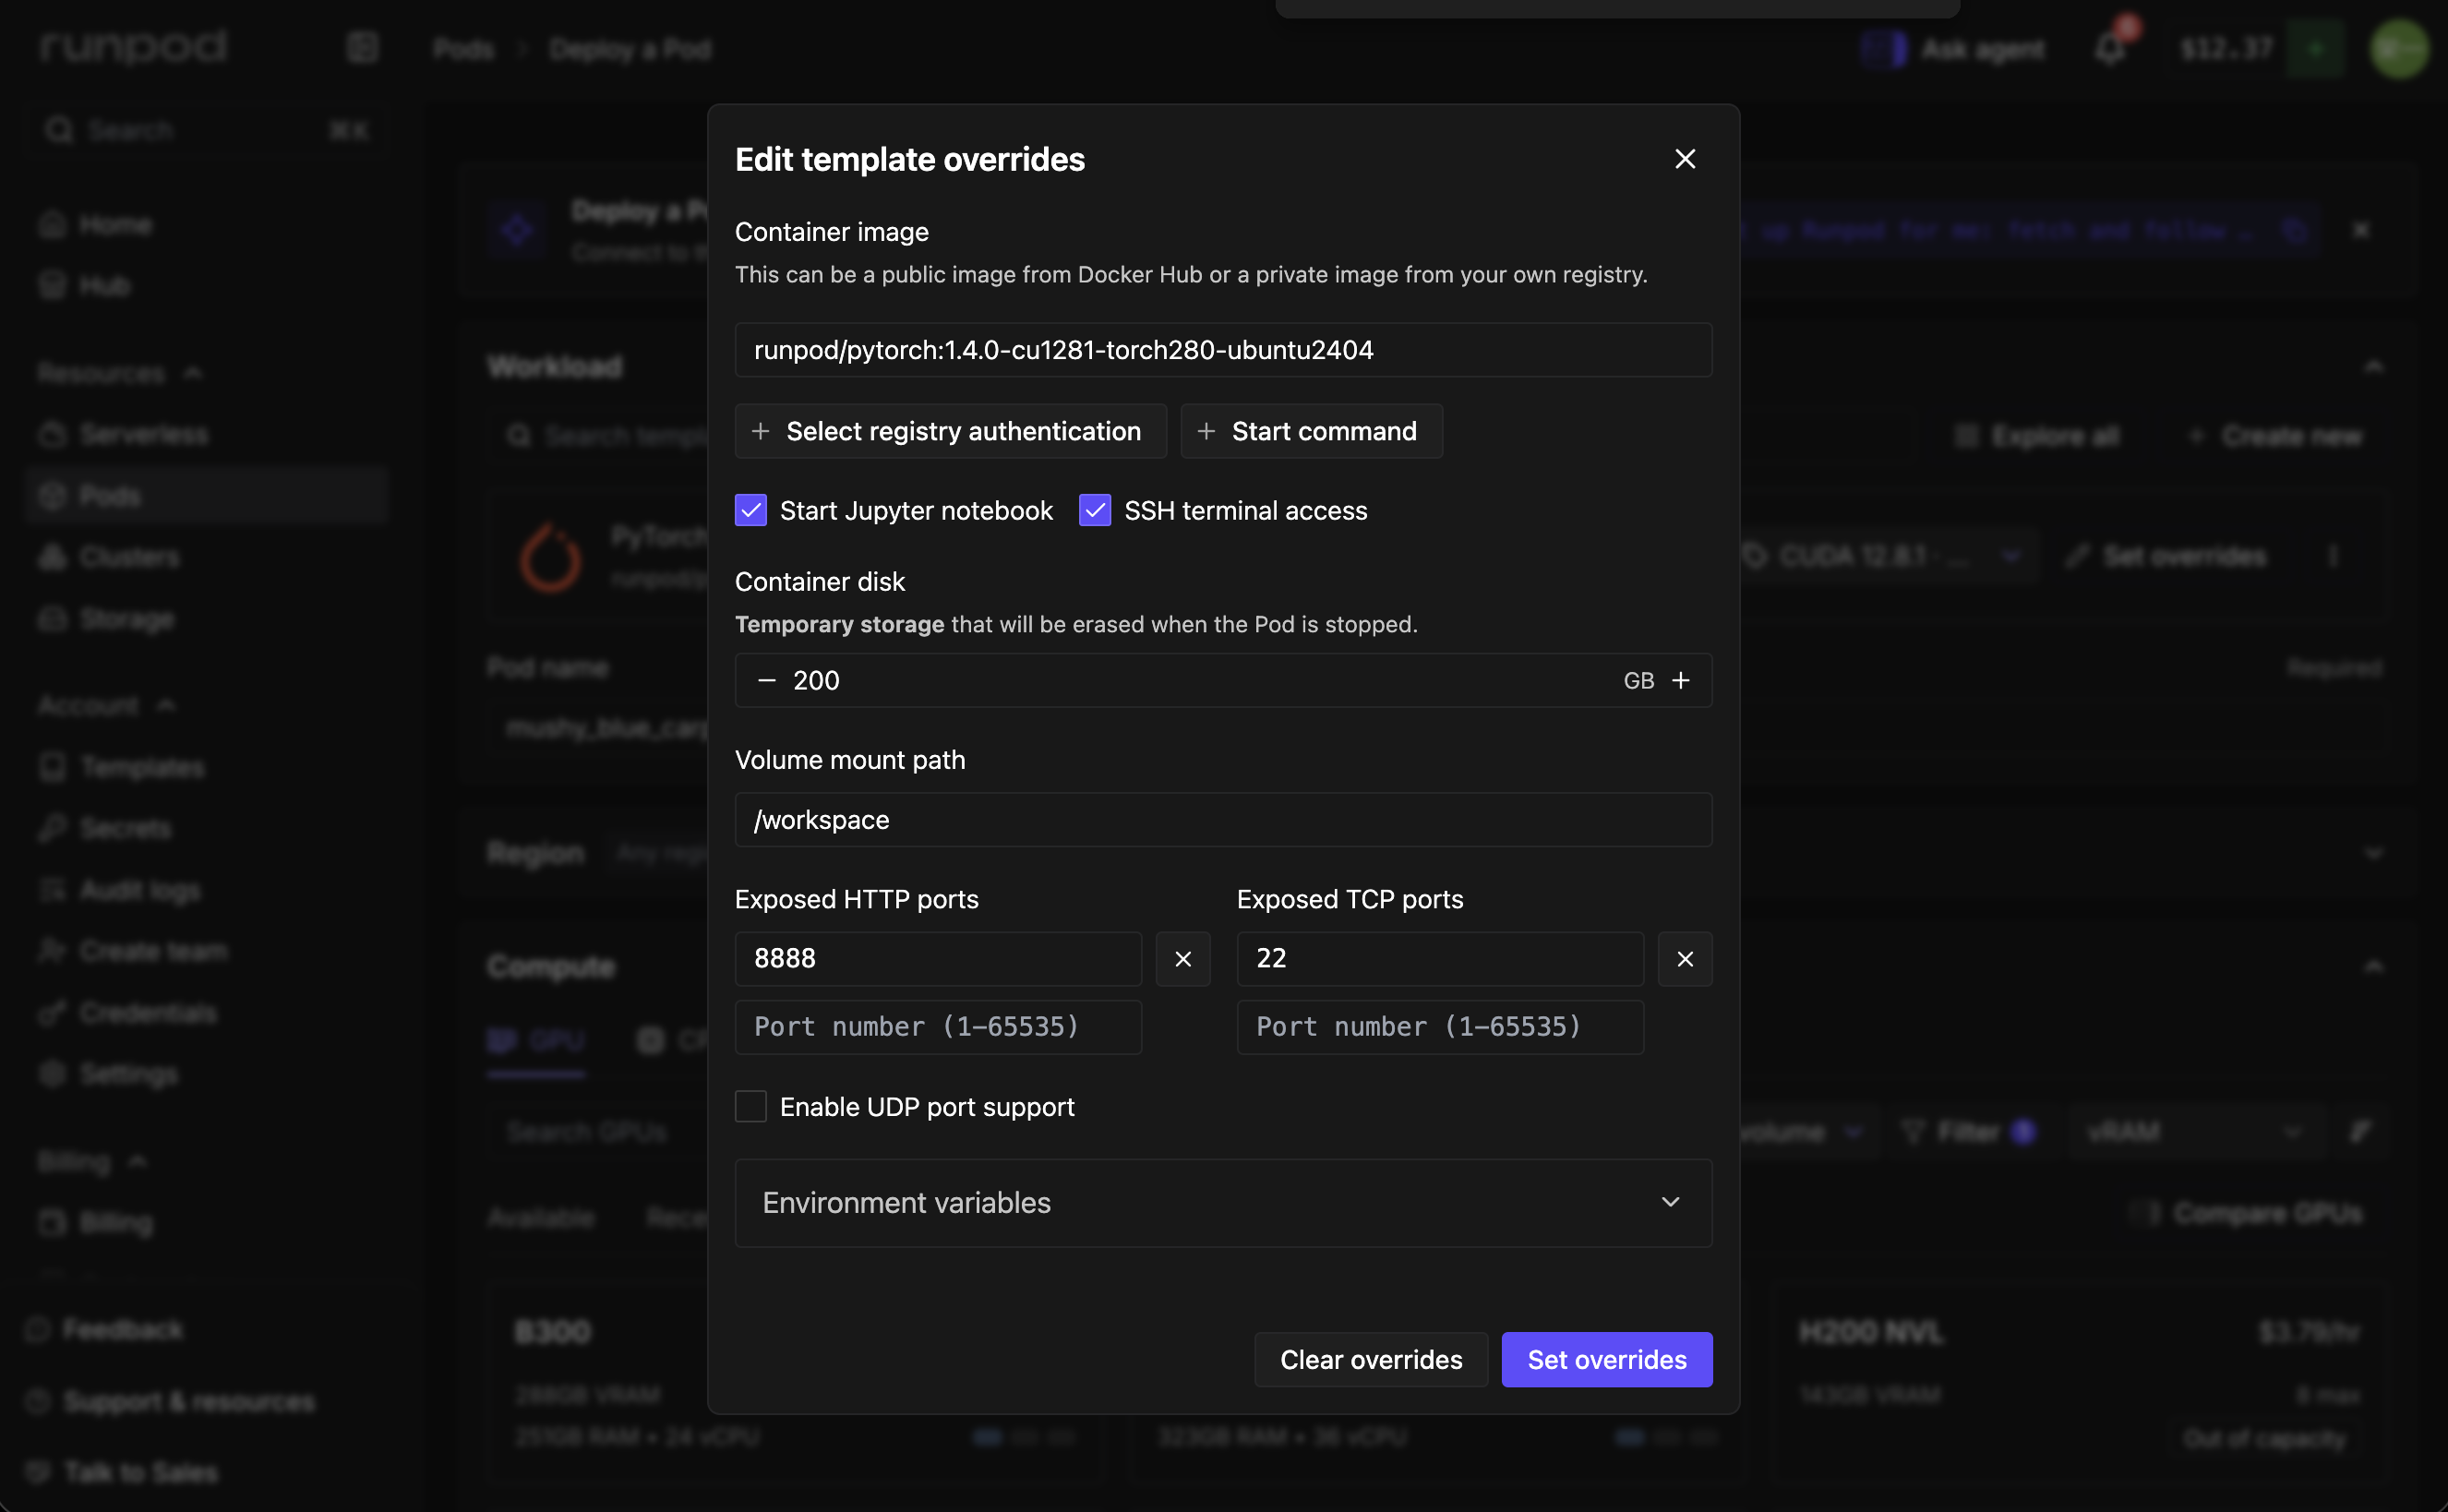Increase container disk size with plus
2448x1512 pixels.
click(1681, 680)
